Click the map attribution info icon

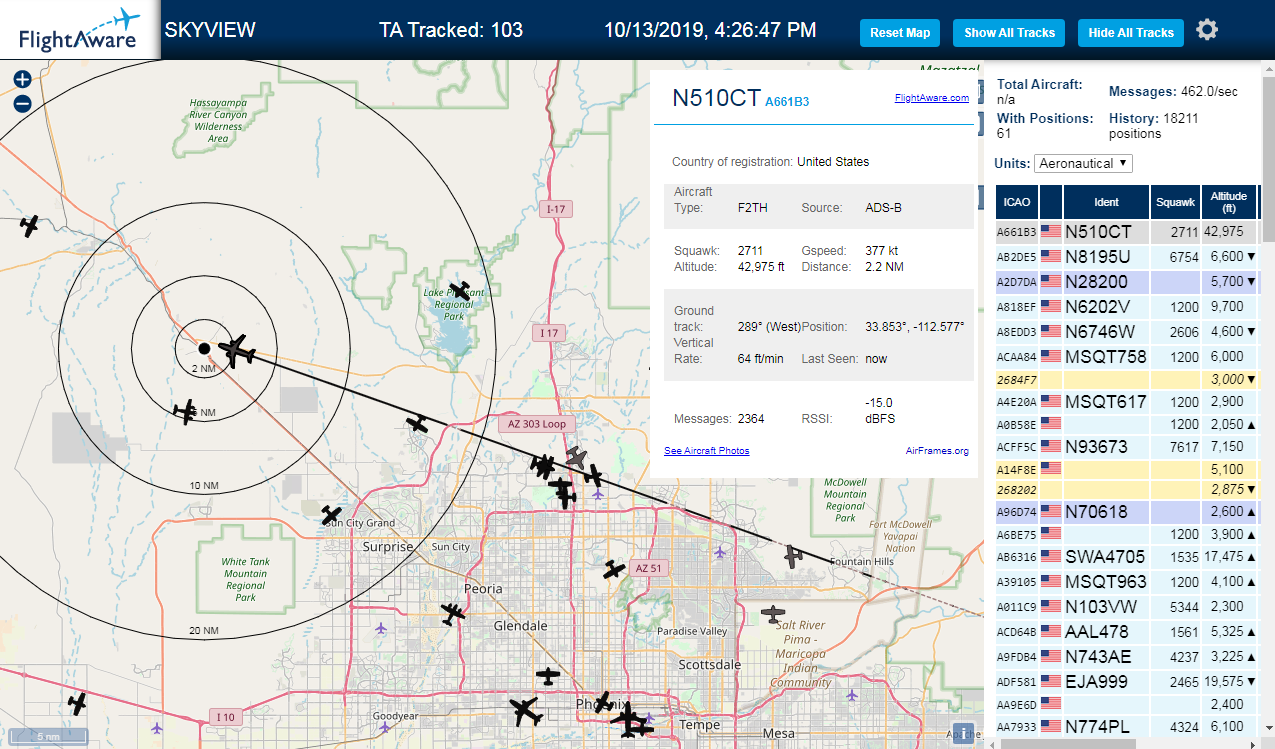pyautogui.click(x=964, y=733)
